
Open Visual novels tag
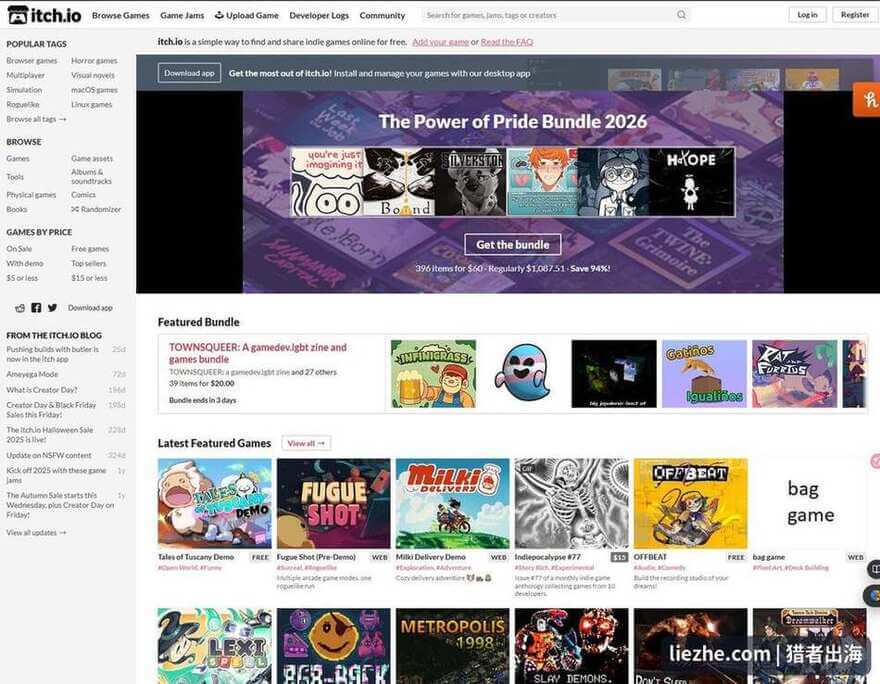pos(93,75)
